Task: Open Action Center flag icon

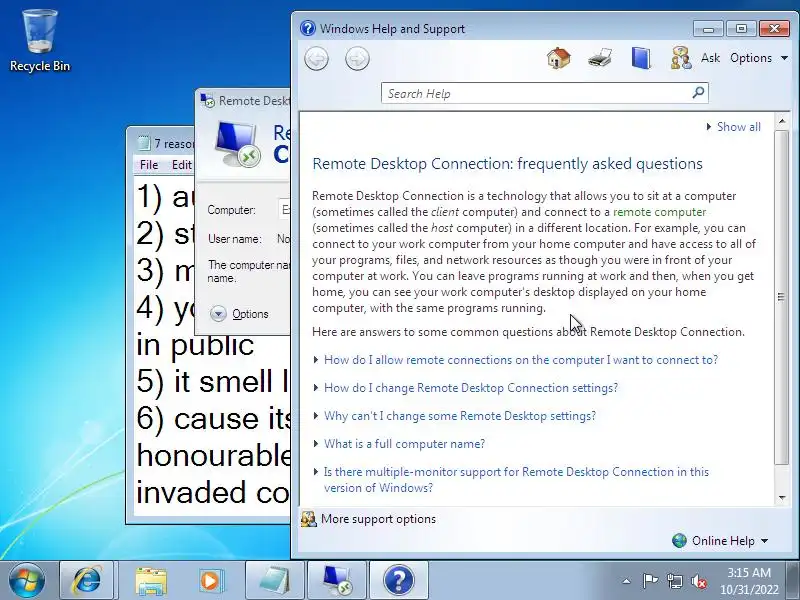Action: point(650,581)
